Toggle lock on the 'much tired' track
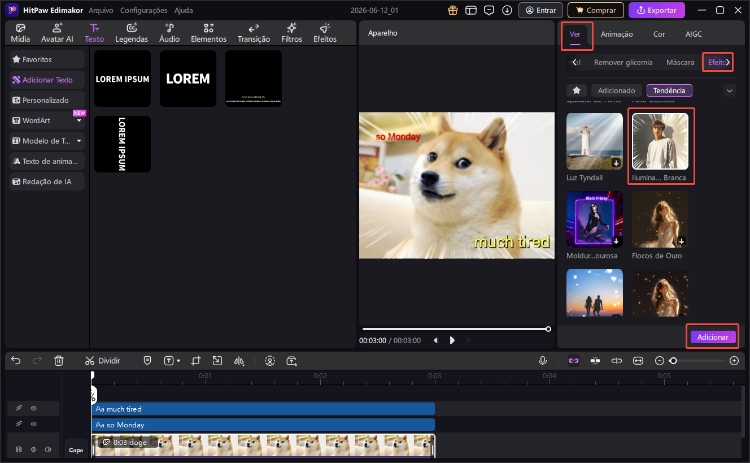Image resolution: width=750 pixels, height=463 pixels. coord(19,408)
